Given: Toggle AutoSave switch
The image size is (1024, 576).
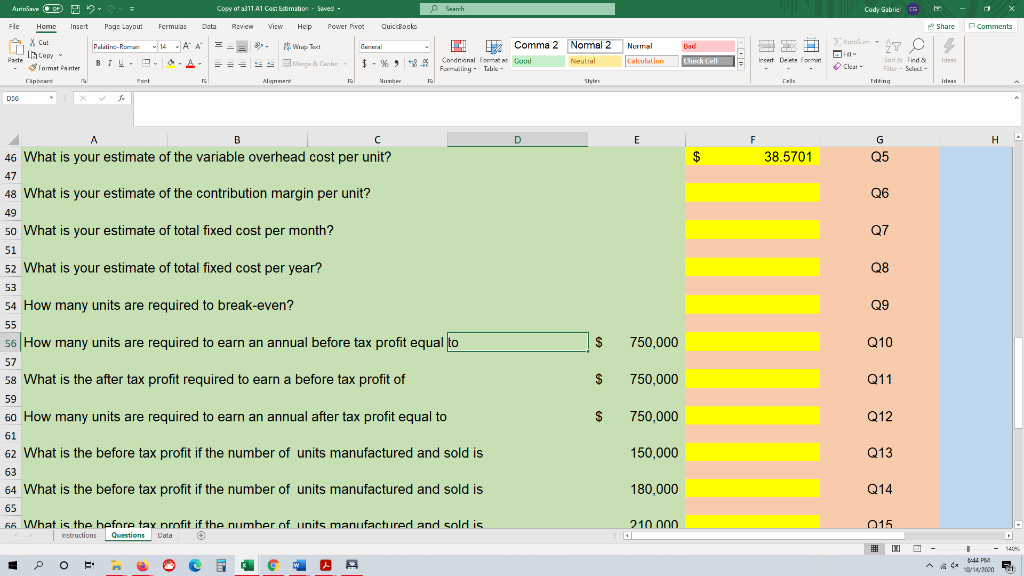Looking at the screenshot, I should click(x=53, y=9).
